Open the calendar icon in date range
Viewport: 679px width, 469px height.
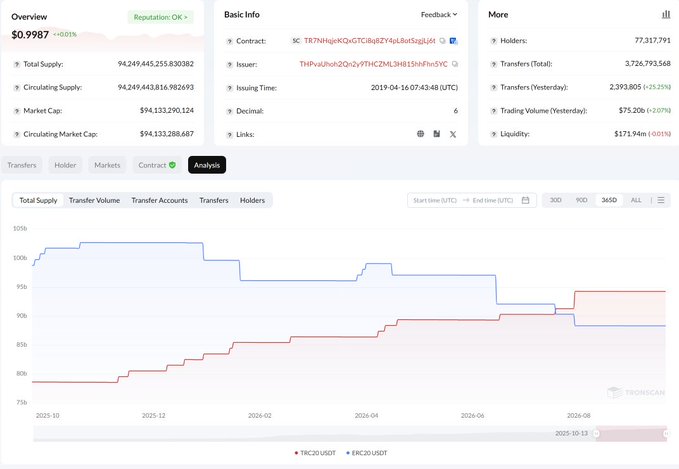point(525,200)
